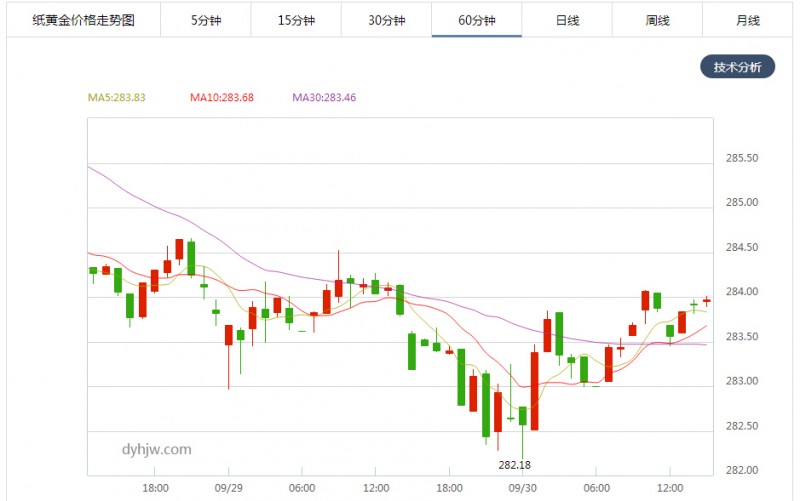Click the MA5:283.83 indicator label

pyautogui.click(x=117, y=98)
